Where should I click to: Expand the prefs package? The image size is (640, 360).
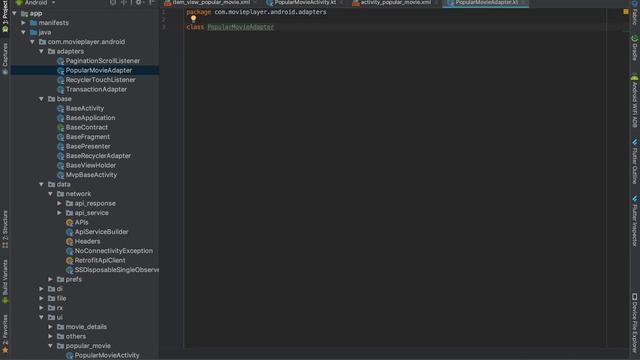pyautogui.click(x=51, y=279)
